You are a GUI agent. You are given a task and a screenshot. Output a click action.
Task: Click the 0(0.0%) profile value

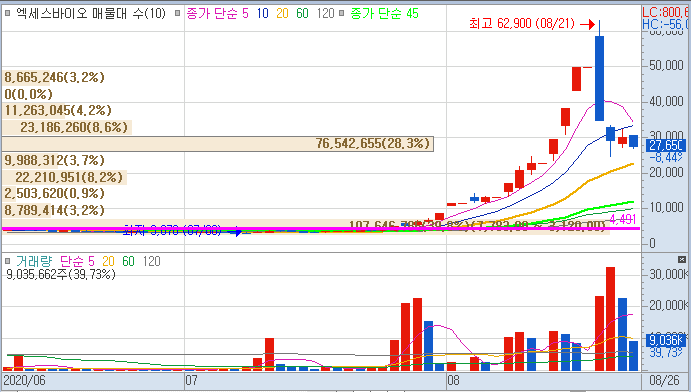(x=29, y=94)
